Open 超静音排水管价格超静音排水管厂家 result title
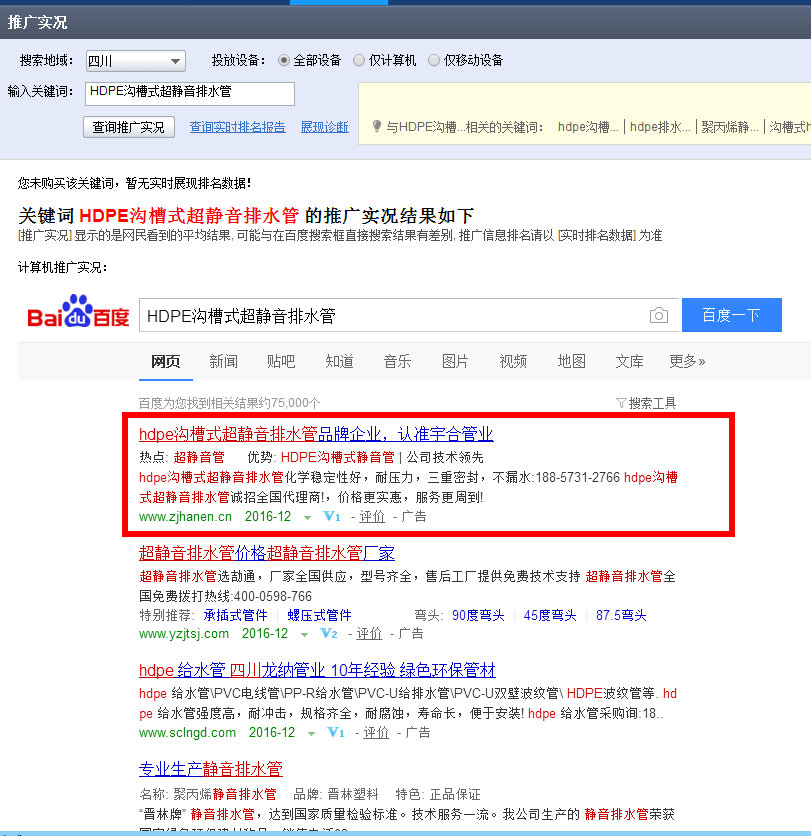 click(267, 553)
